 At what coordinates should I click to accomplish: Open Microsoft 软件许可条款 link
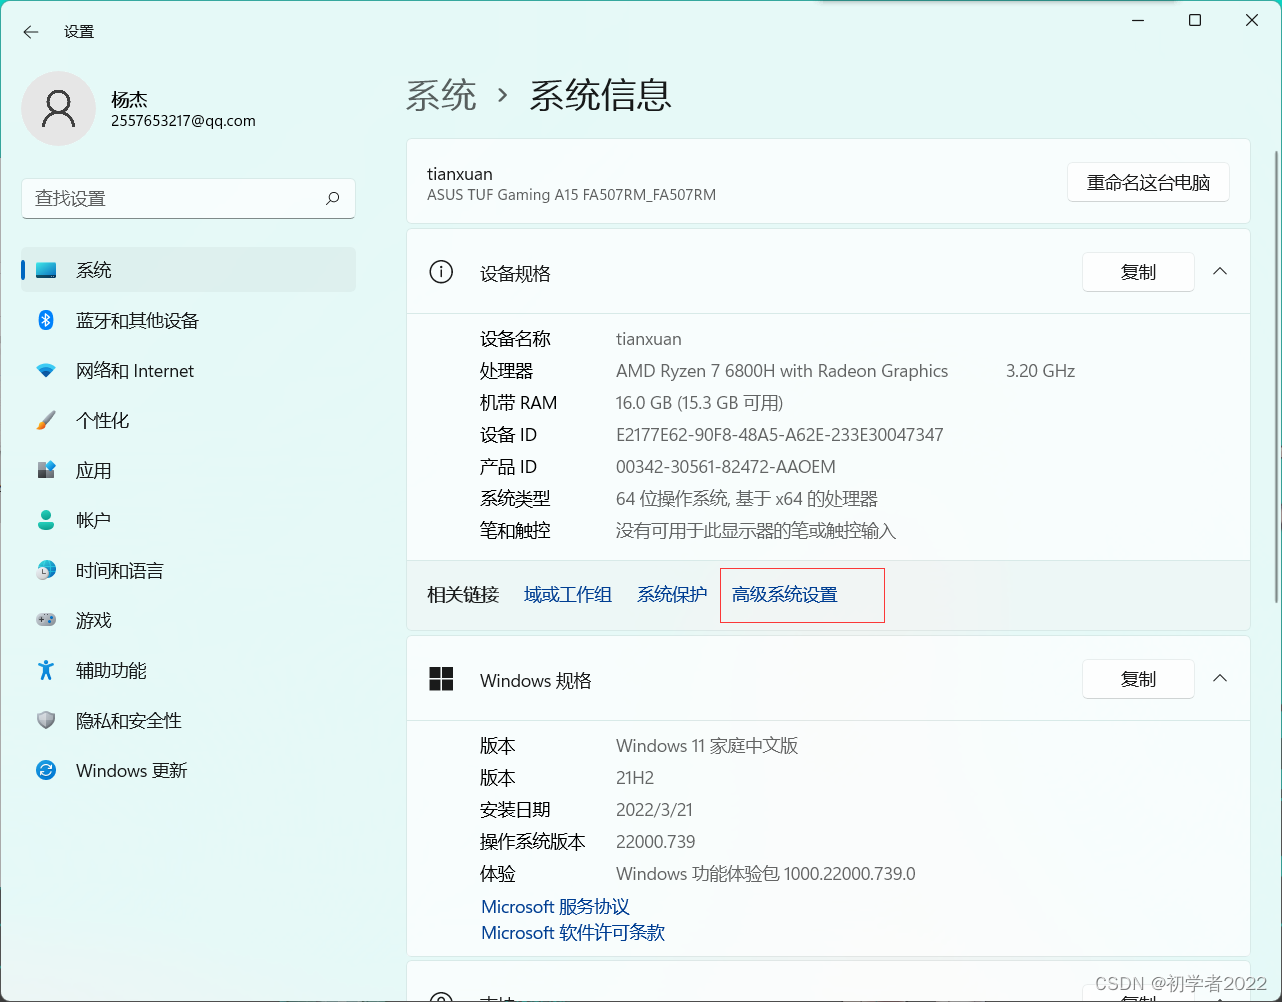pyautogui.click(x=573, y=933)
